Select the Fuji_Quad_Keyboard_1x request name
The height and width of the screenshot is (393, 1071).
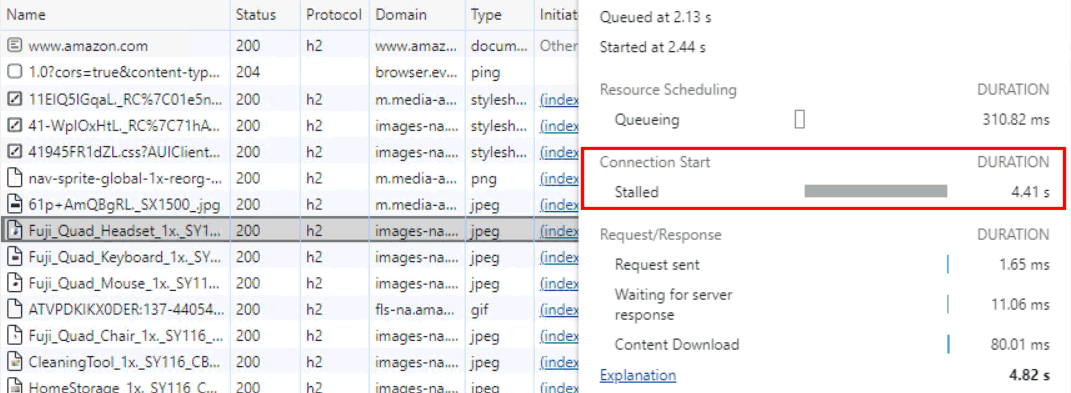coord(124,258)
